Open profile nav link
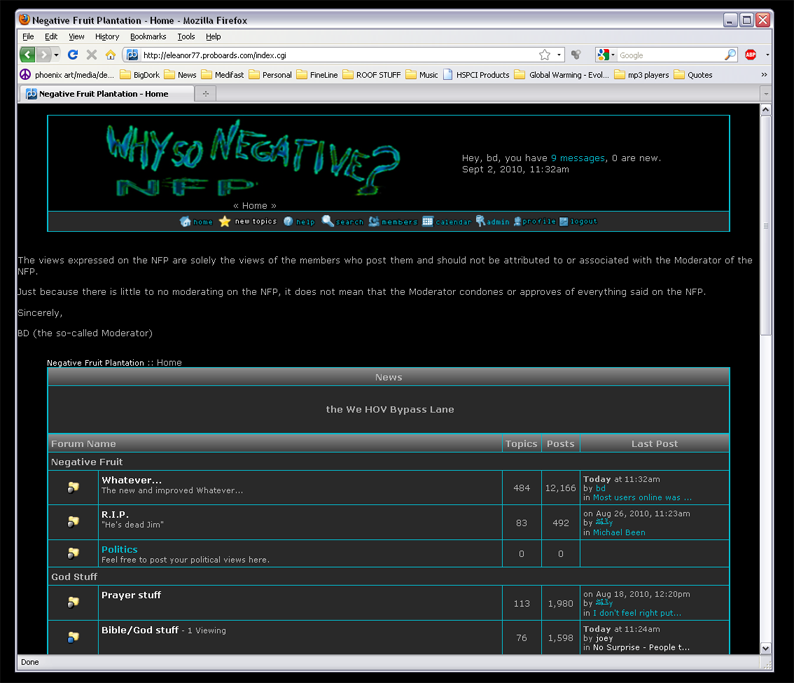The width and height of the screenshot is (794, 683). [x=534, y=222]
